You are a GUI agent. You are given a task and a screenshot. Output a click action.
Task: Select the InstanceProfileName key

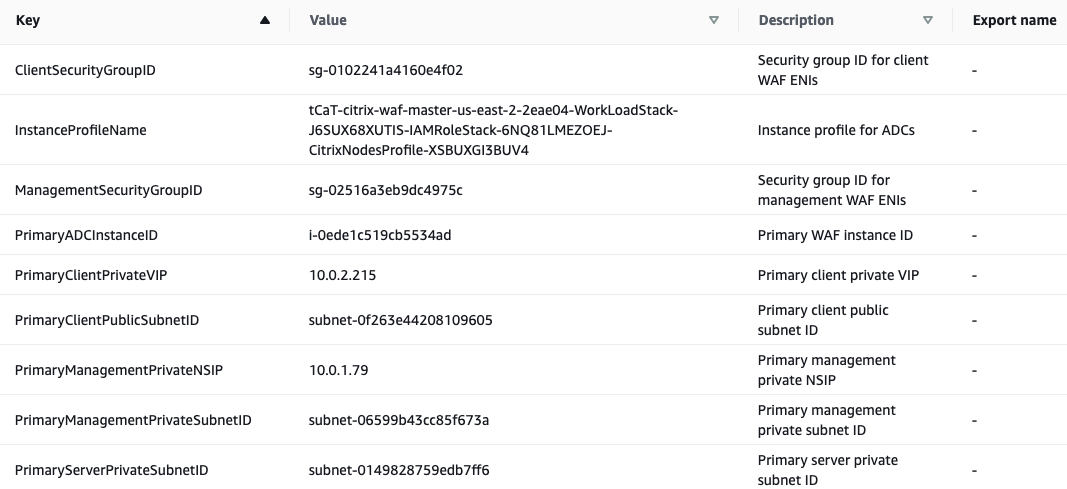tap(80, 130)
